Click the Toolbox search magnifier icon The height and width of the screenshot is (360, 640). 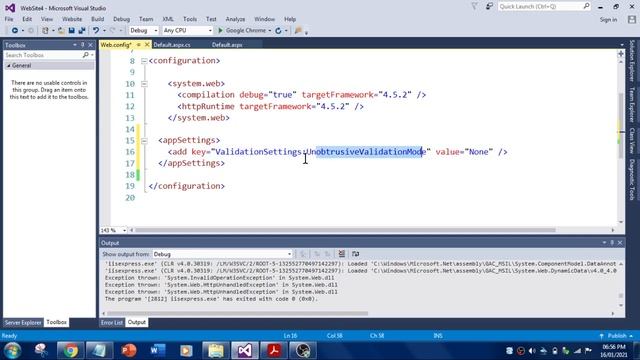[86, 55]
